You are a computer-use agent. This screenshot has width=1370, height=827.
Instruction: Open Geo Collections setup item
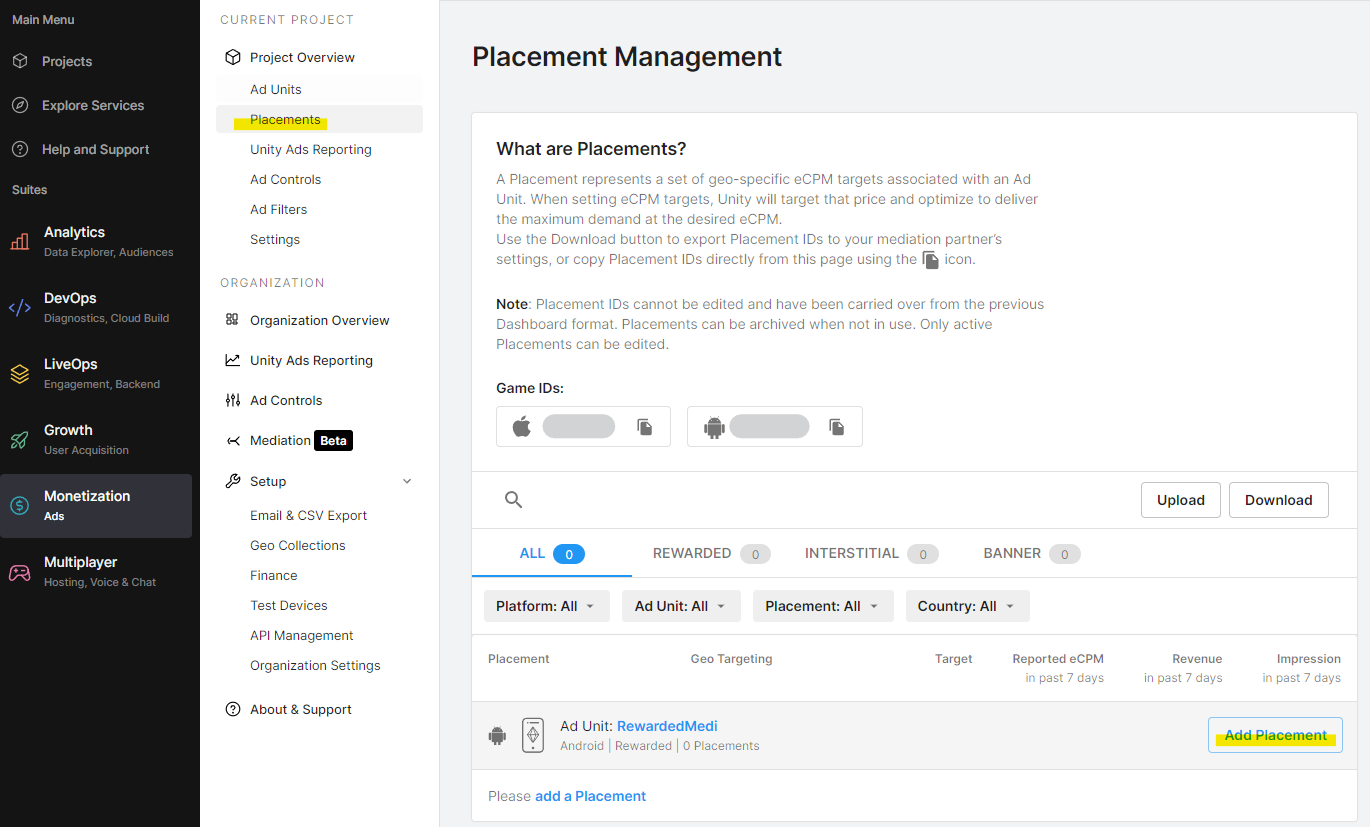298,545
